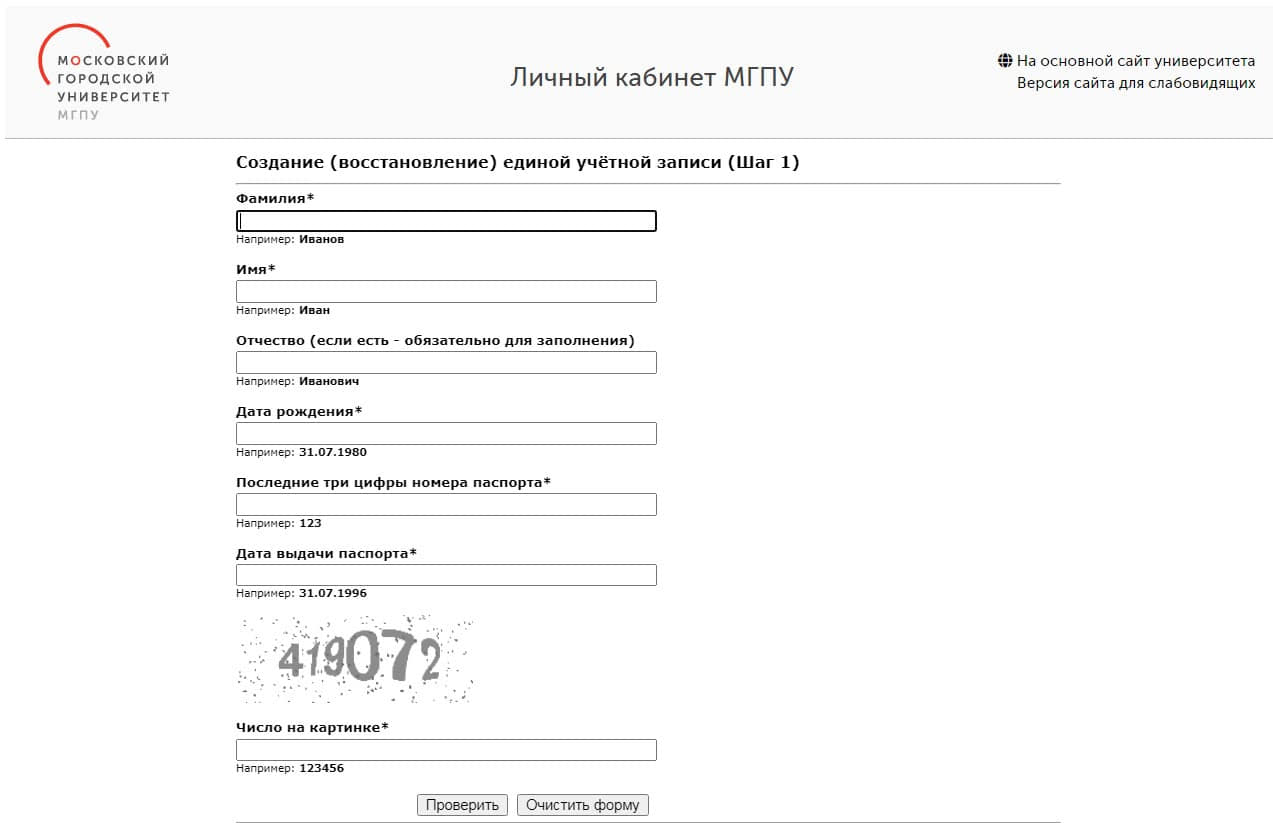Click the 'Дата рождения*' label text
Viewport: 1273px width, 823px height.
coord(299,411)
